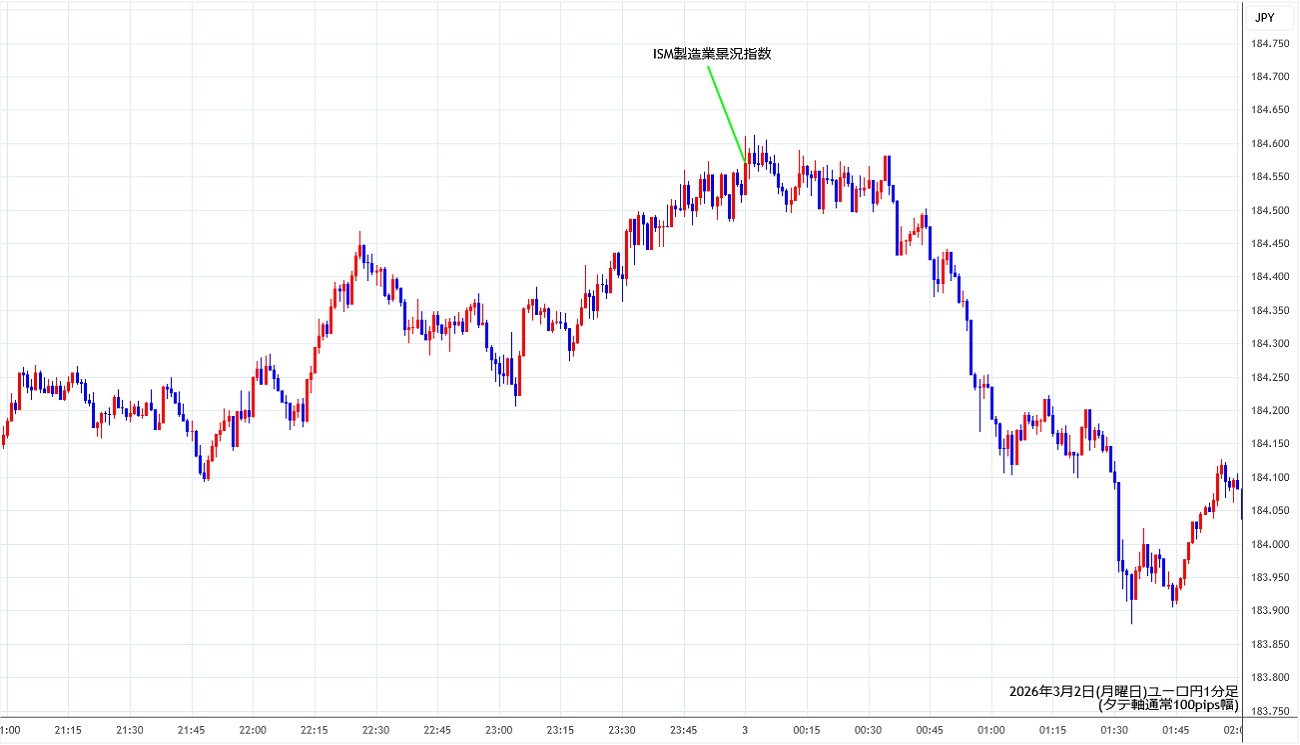Select the 01:00 time axis marker
1300x745 pixels.
pyautogui.click(x=990, y=730)
